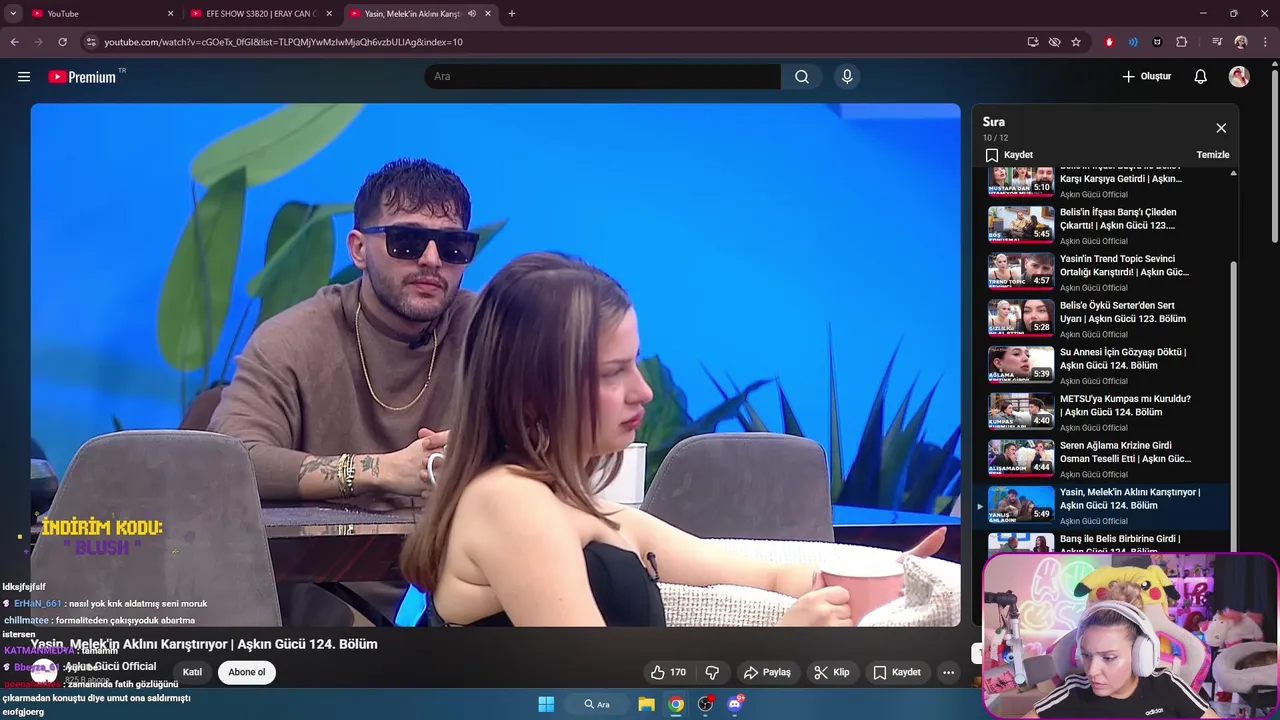Click the main video player frame

click(x=495, y=365)
